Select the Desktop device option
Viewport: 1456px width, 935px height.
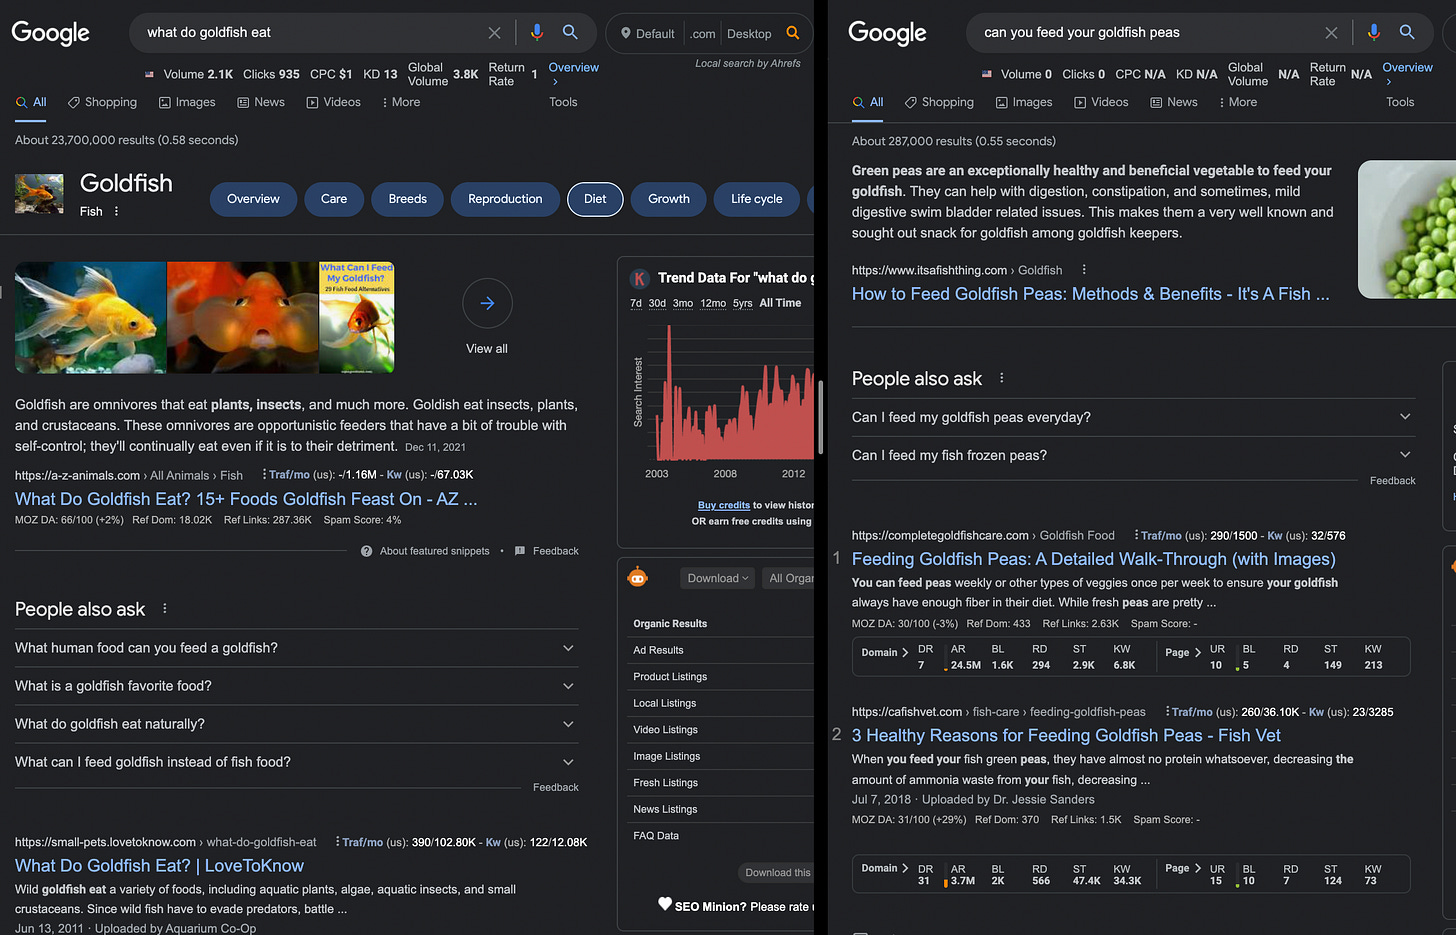[749, 34]
